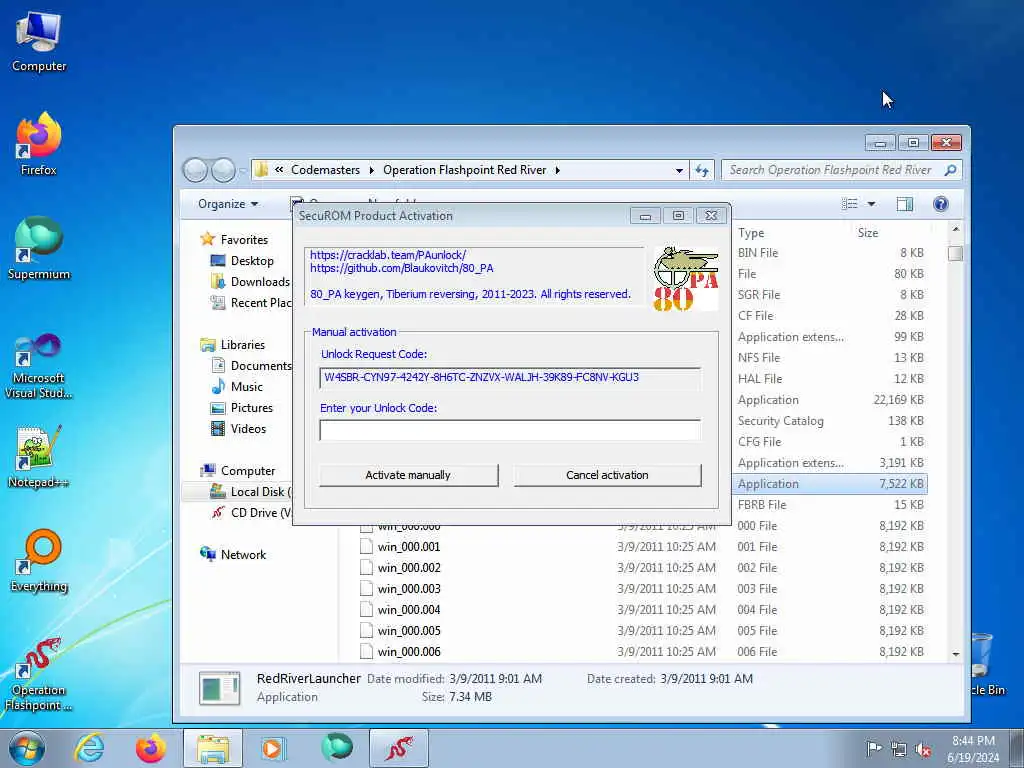The image size is (1024, 768).
Task: Open the Recycle Bin on the desktop
Action: coord(987,665)
